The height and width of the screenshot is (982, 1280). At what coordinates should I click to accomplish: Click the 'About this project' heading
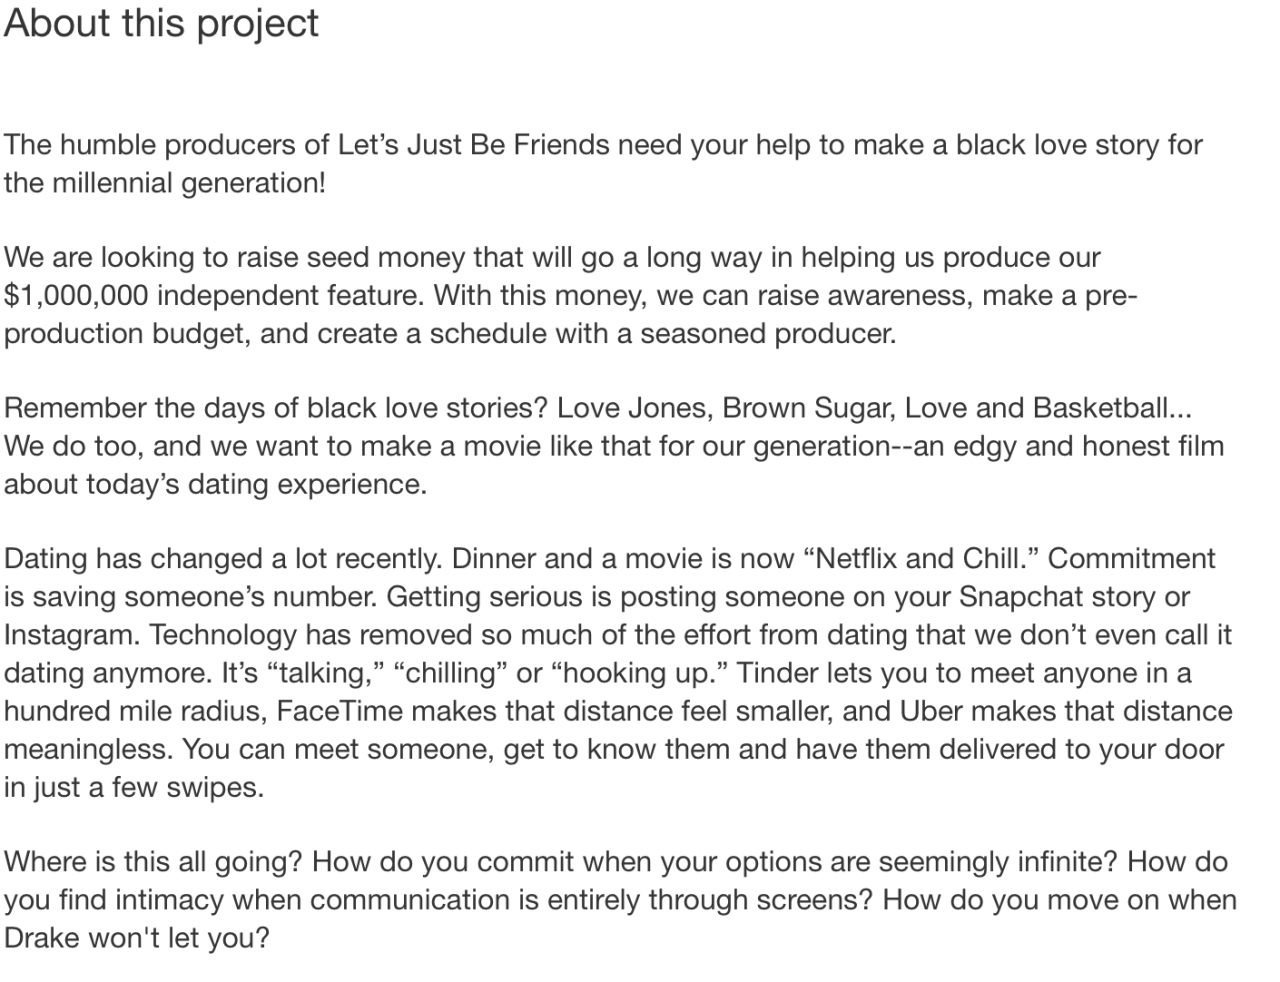161,24
